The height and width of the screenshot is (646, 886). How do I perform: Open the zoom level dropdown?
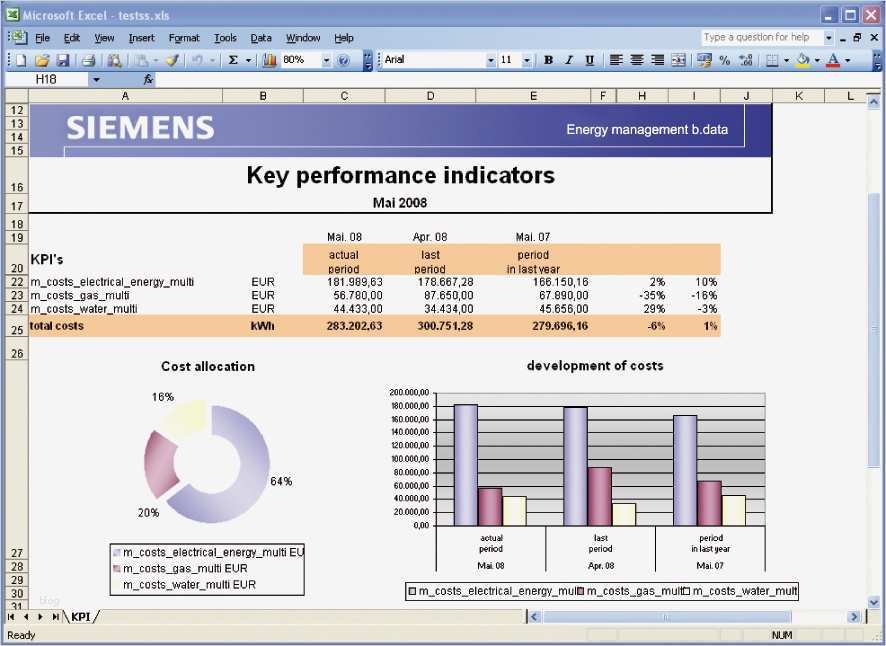(325, 60)
